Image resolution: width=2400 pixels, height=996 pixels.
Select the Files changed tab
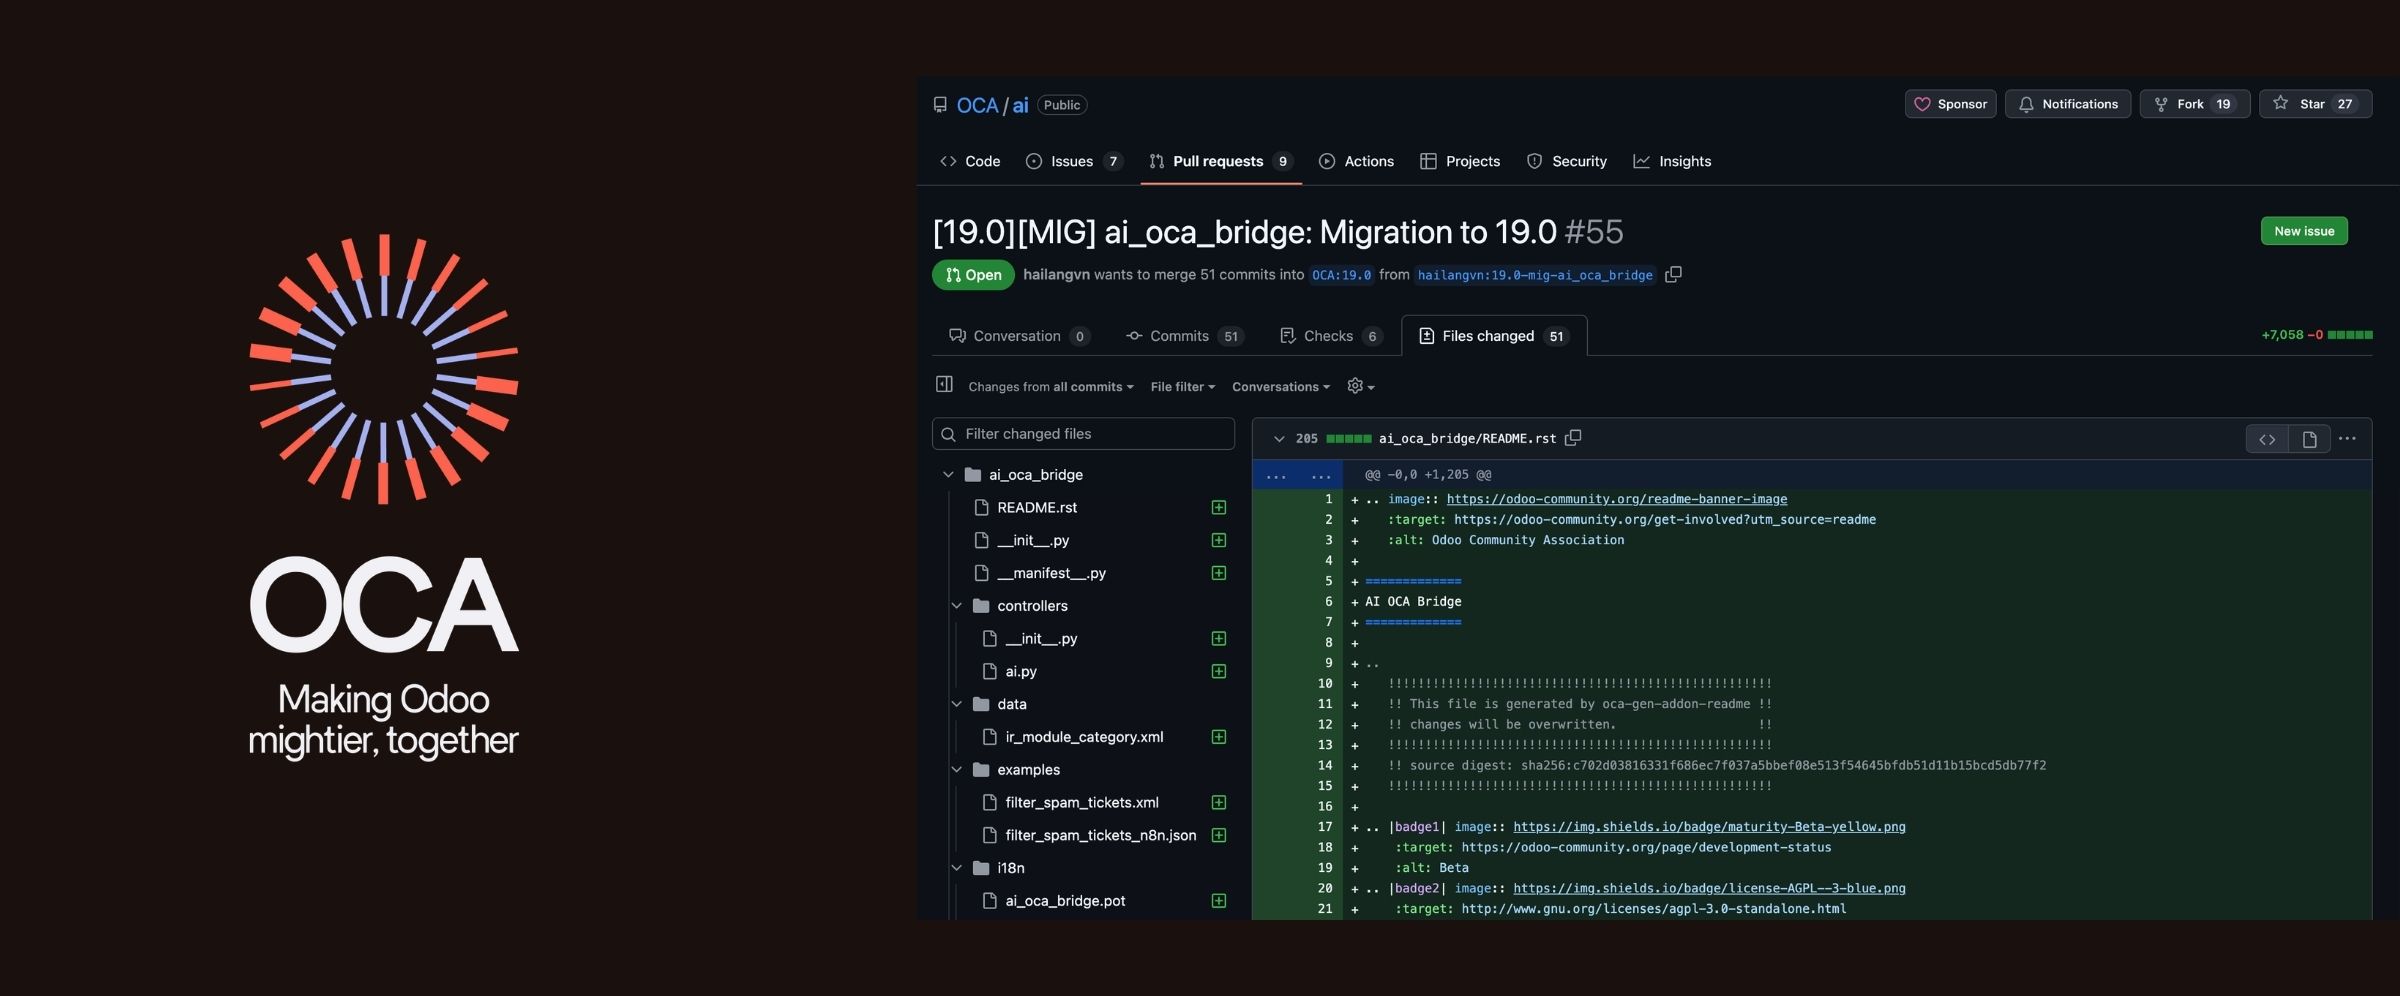1494,336
